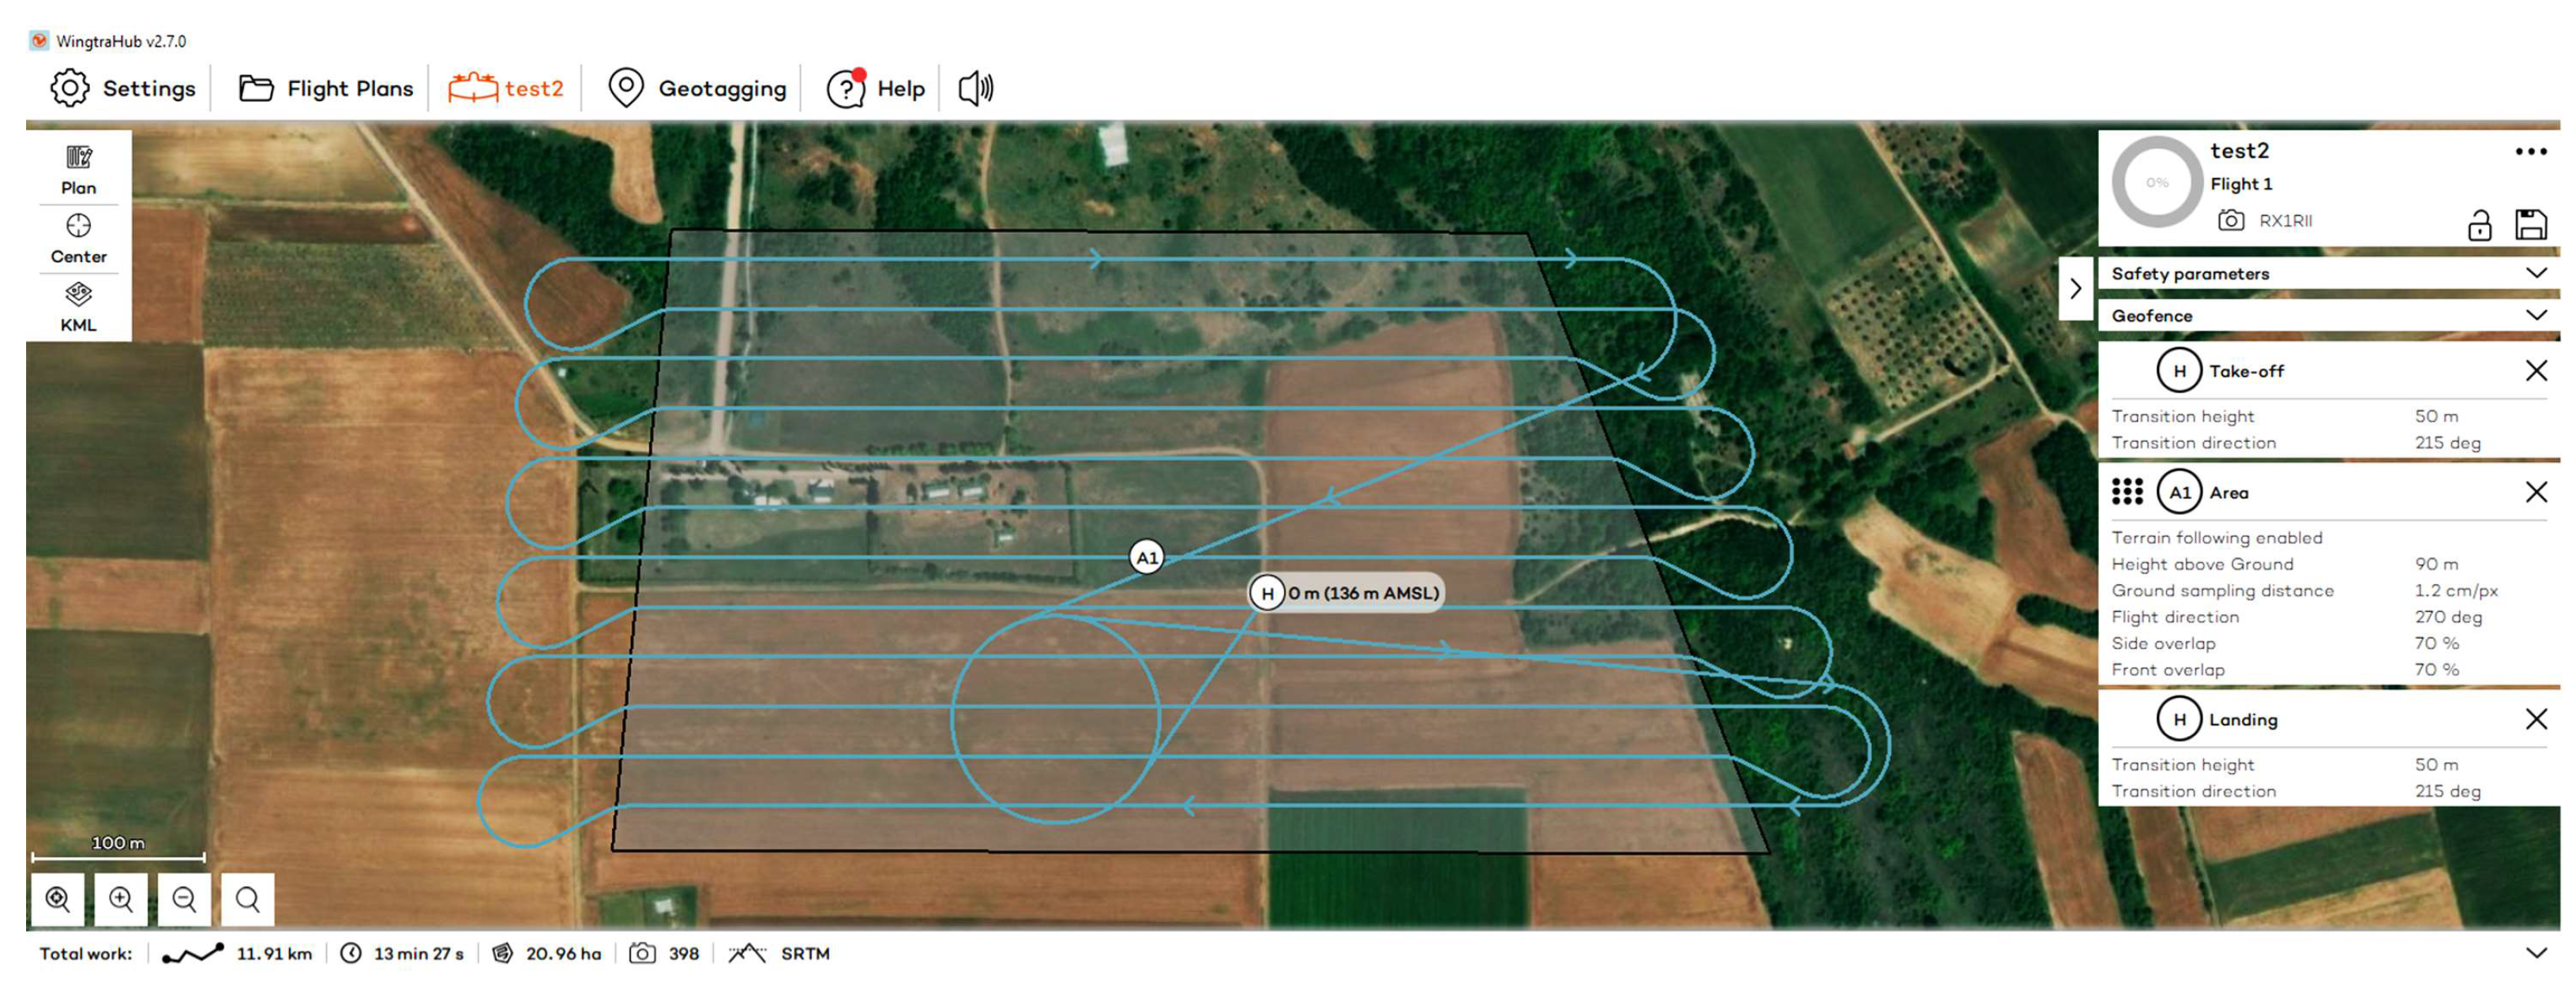Click the Landing H circle icon

[x=2179, y=719]
